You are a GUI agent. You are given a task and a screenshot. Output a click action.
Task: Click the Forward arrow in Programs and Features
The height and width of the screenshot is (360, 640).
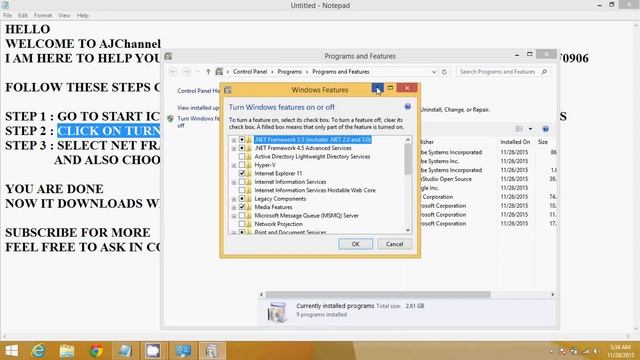(x=186, y=72)
